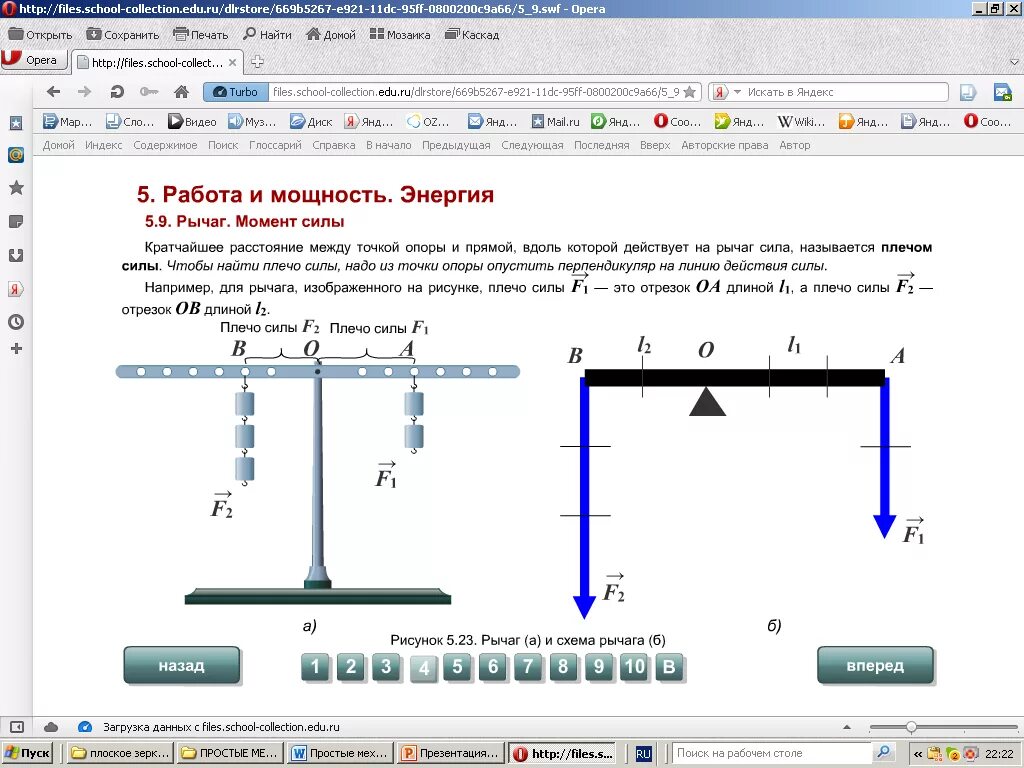Click the Opera menu button
This screenshot has width=1024, height=768.
[34, 60]
